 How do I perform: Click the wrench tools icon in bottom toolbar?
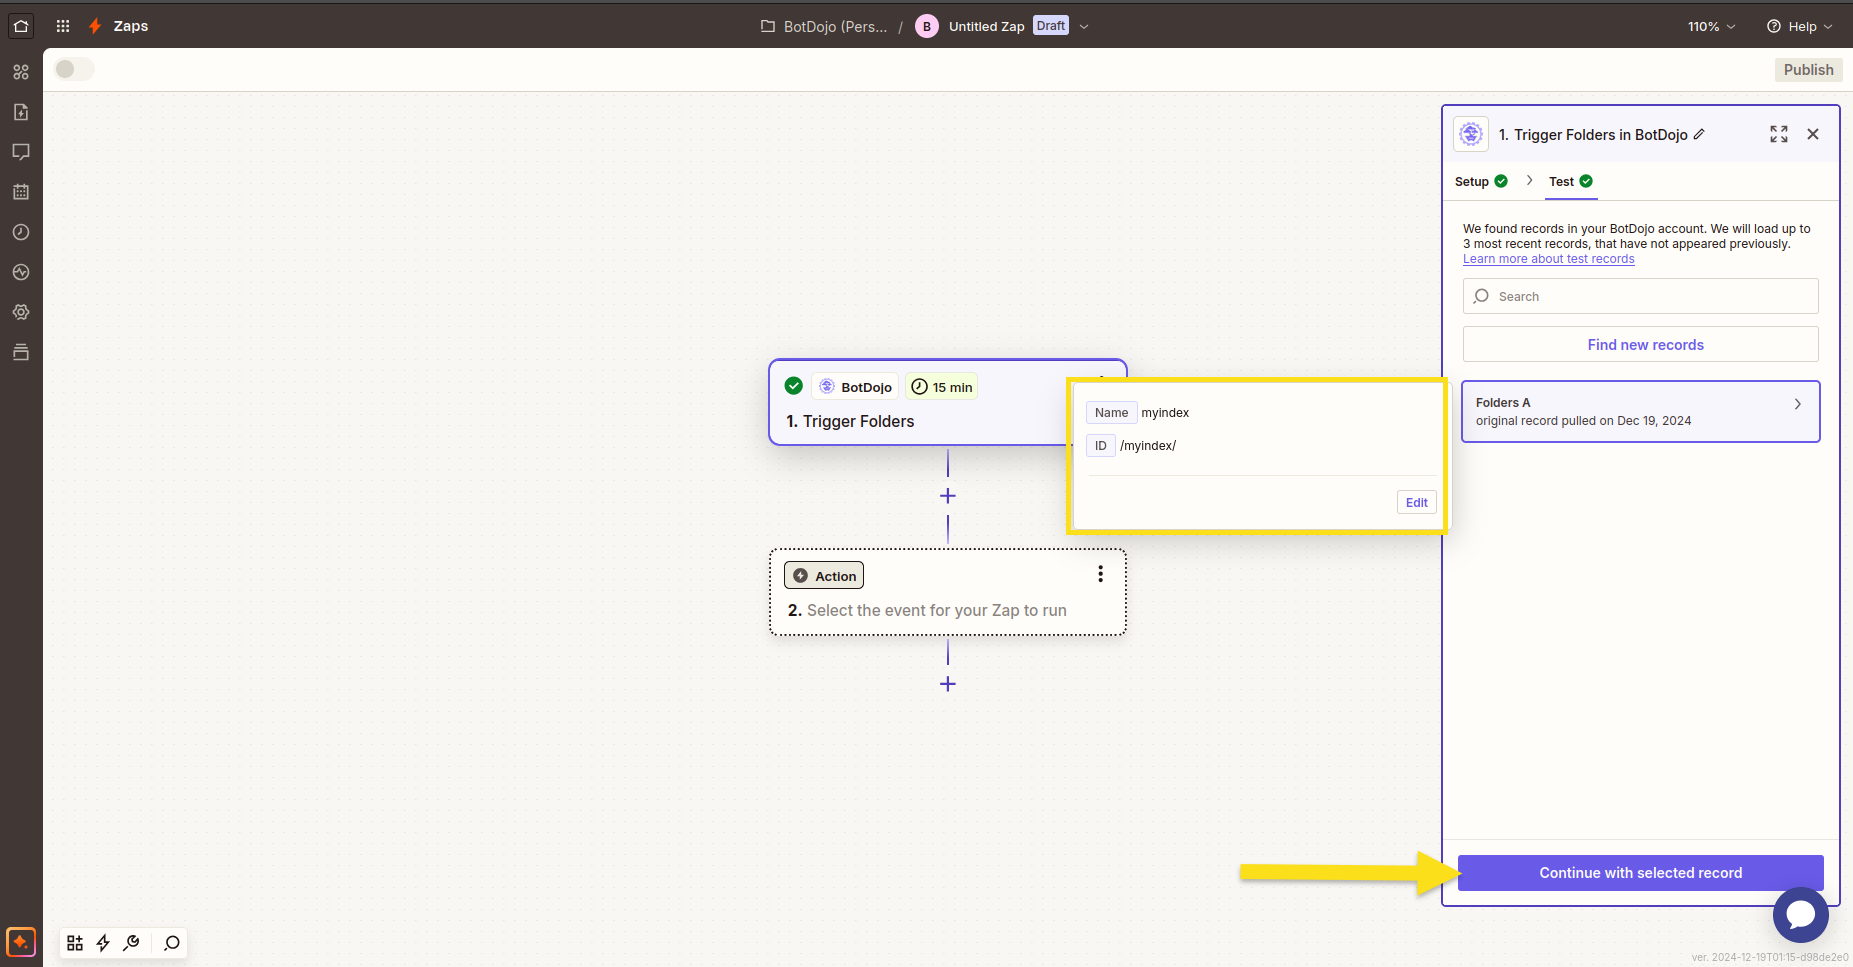tap(131, 943)
